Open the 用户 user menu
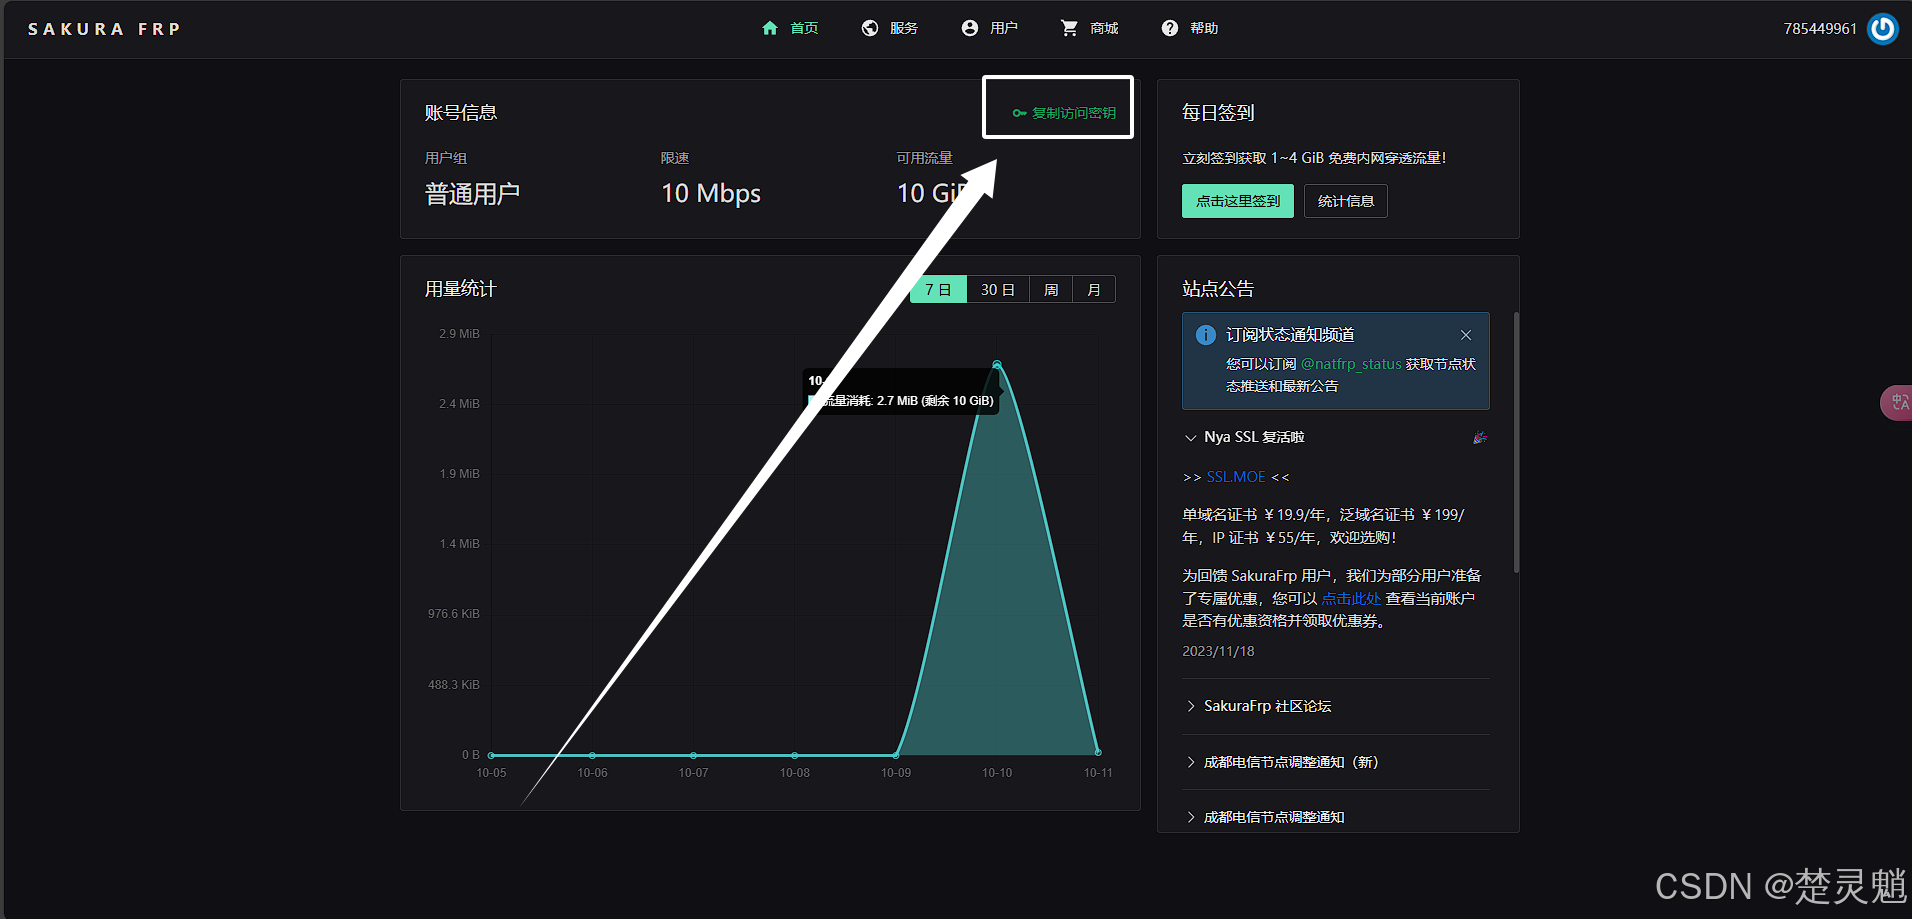The image size is (1912, 919). tap(990, 28)
